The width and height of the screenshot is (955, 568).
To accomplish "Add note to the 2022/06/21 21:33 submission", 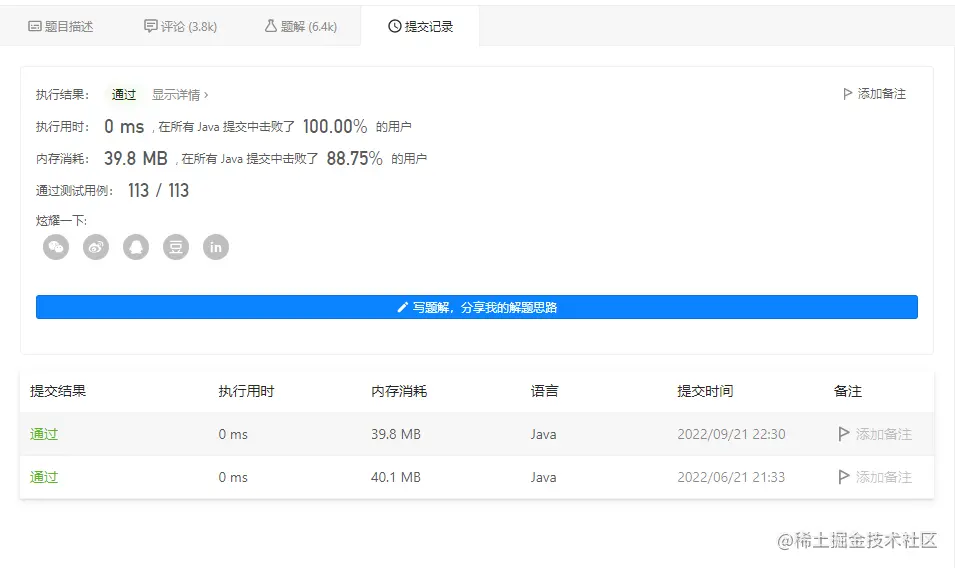I will point(875,477).
